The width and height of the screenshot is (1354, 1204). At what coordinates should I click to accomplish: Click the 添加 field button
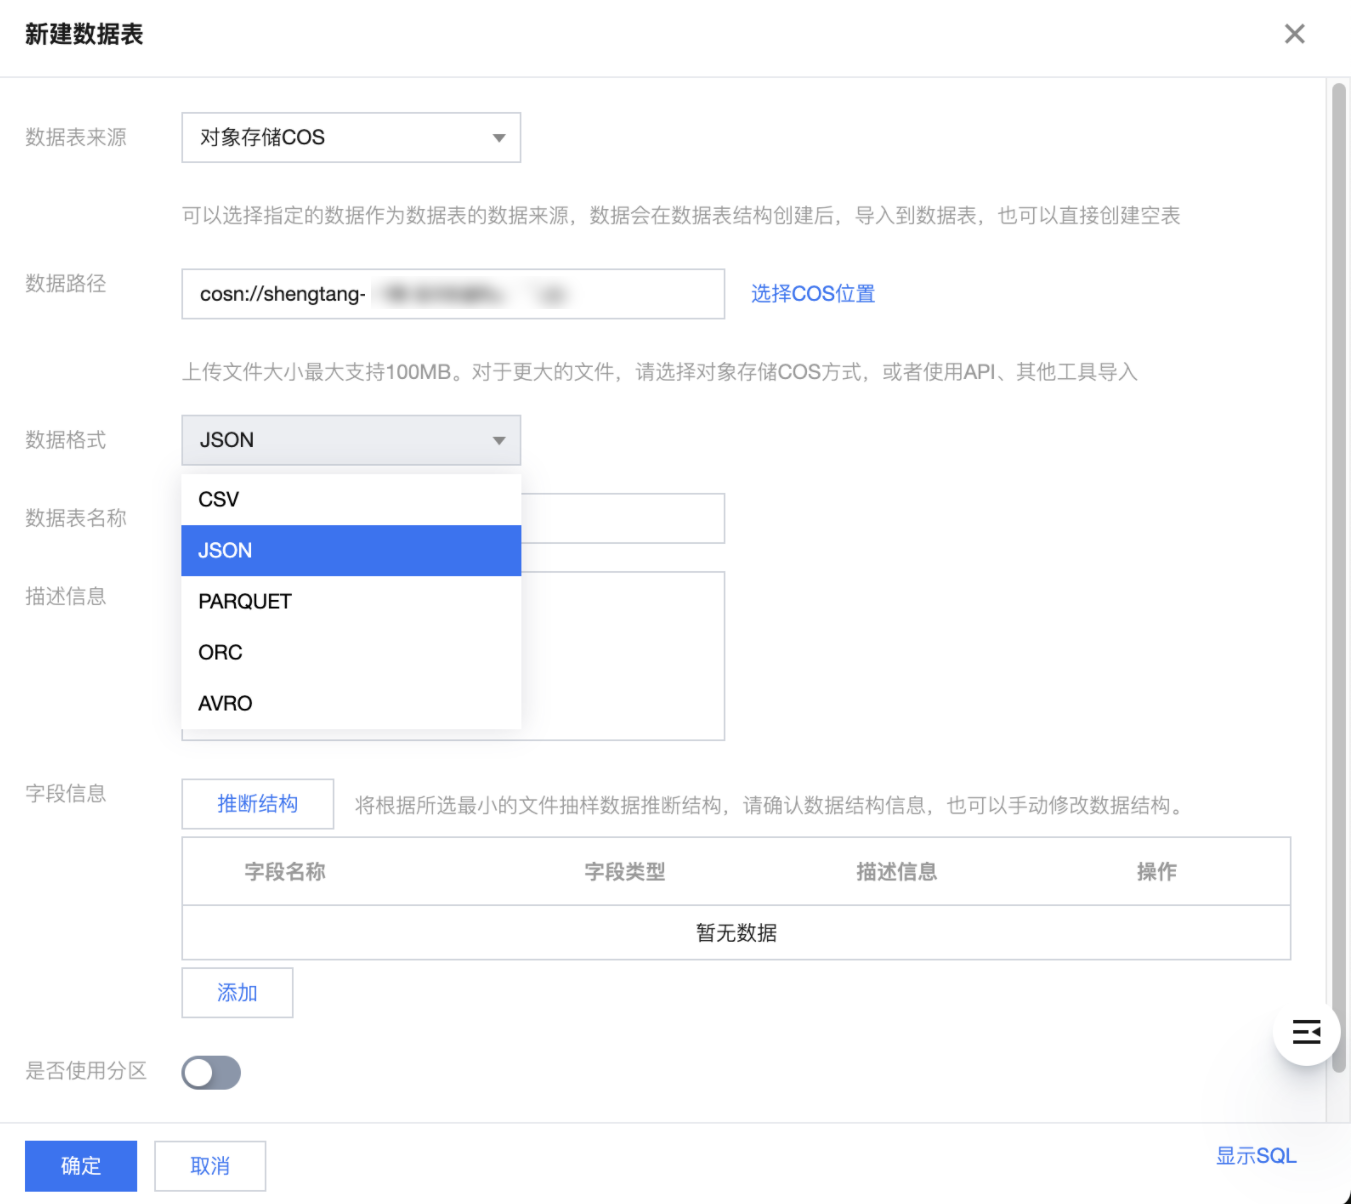point(237,992)
